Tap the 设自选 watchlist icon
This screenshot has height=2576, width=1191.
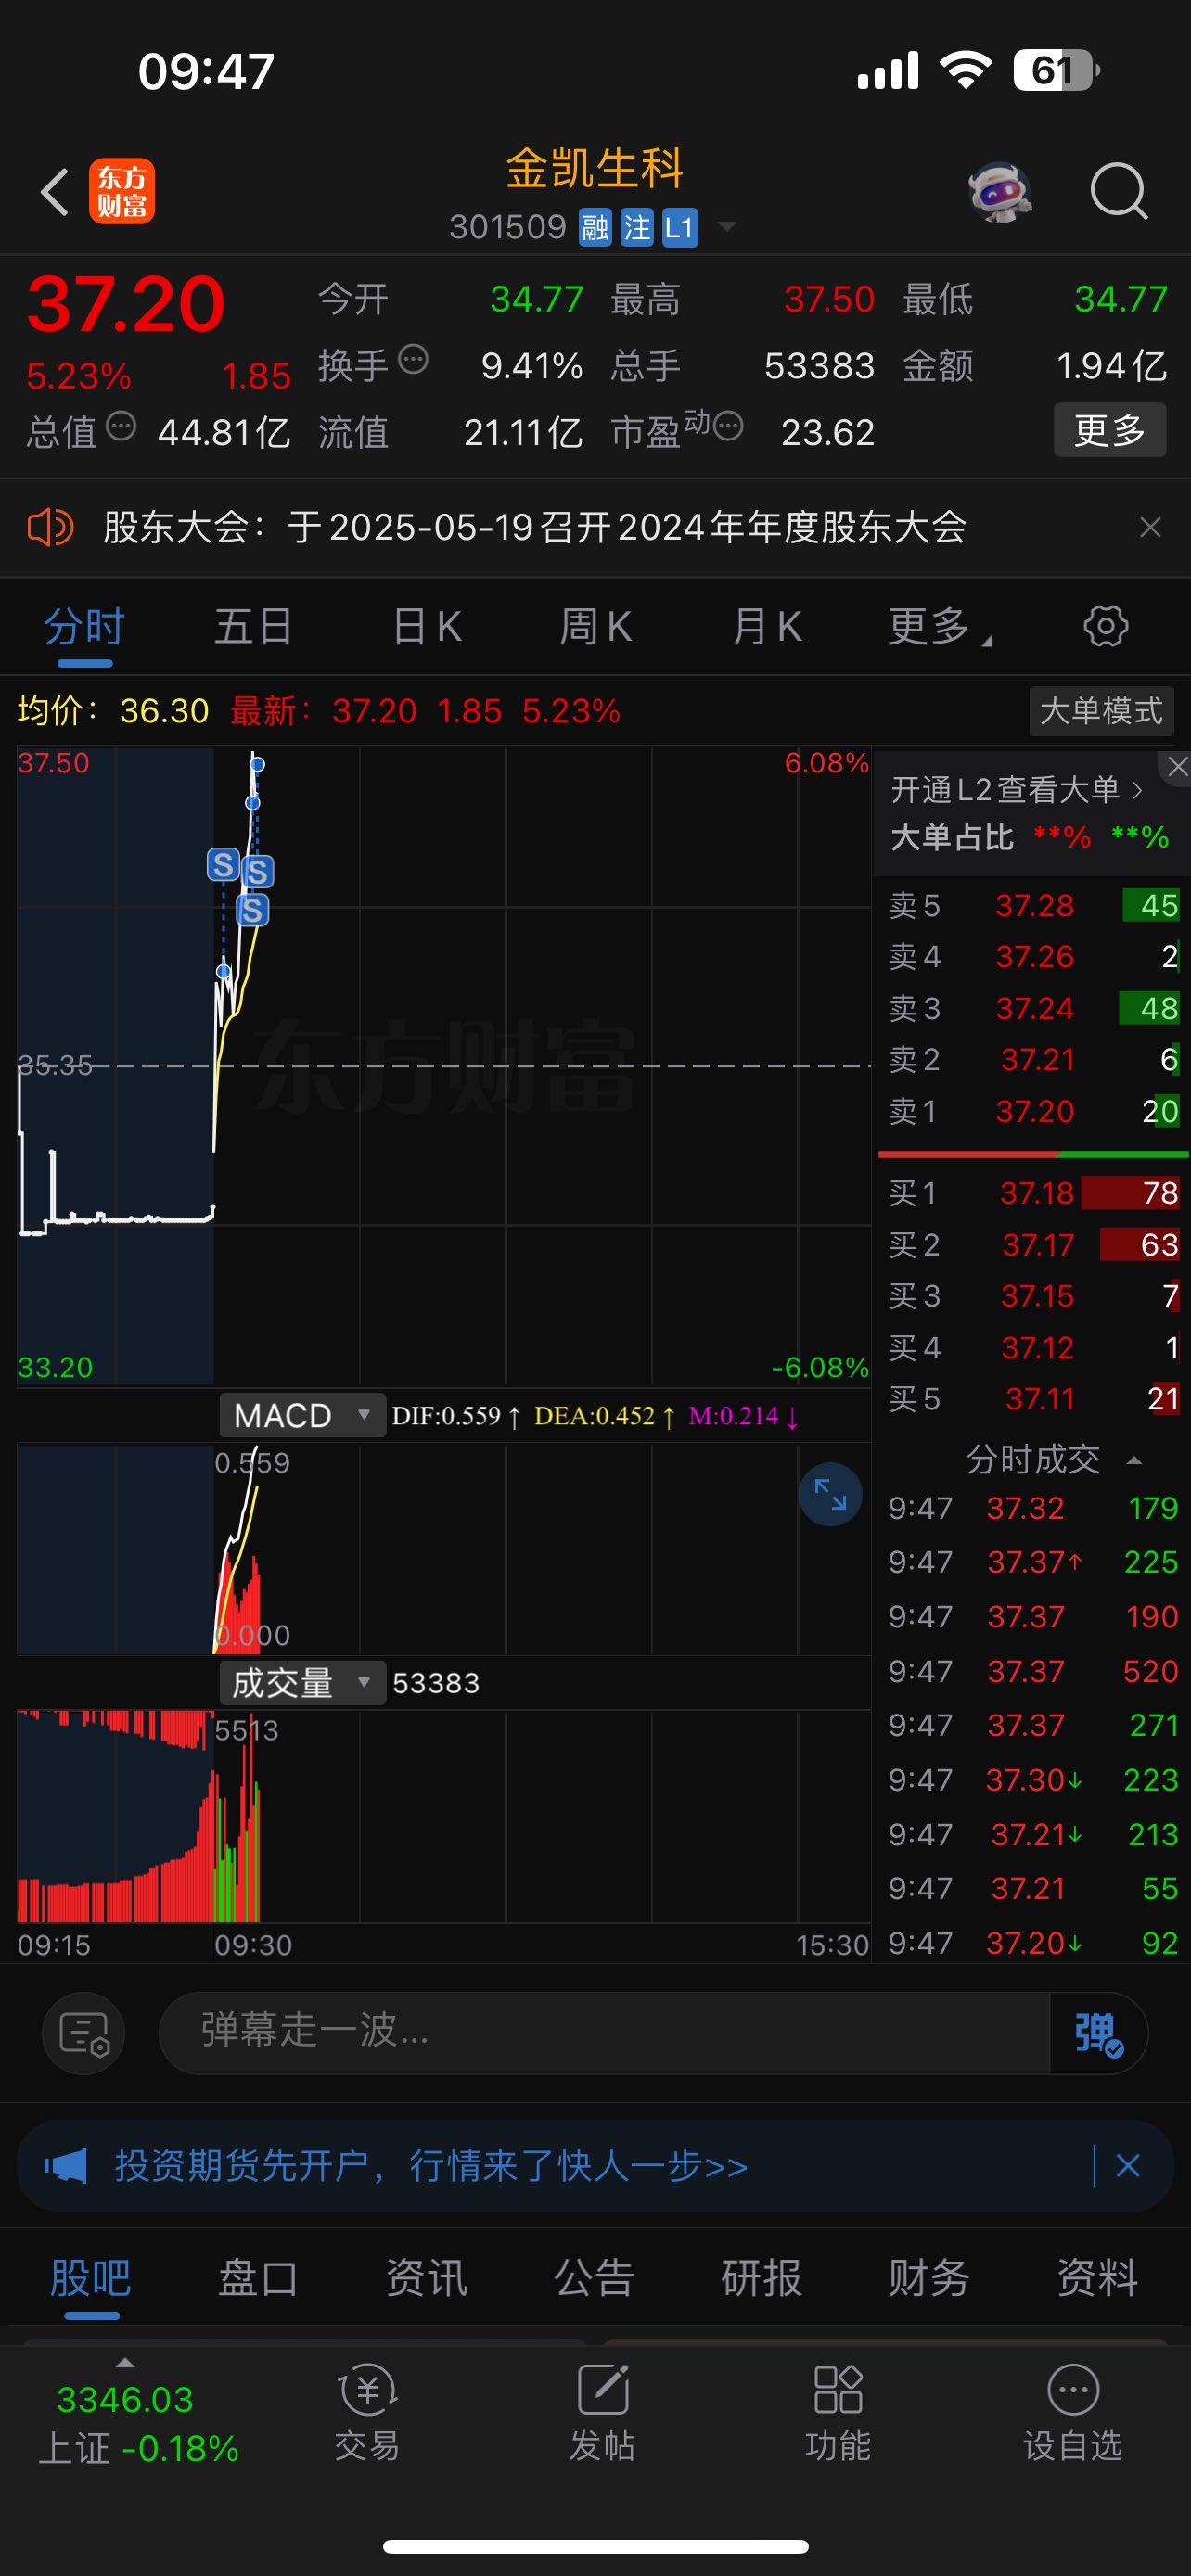pyautogui.click(x=1073, y=2414)
